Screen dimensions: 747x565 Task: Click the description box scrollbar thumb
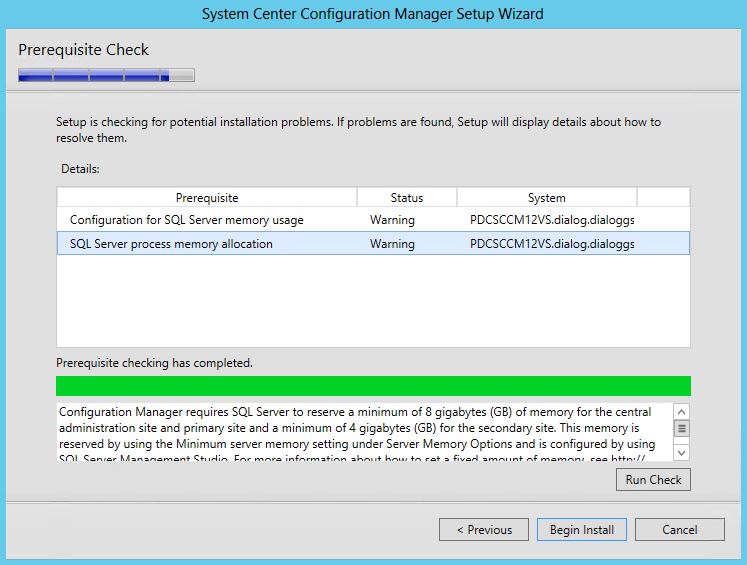point(682,428)
